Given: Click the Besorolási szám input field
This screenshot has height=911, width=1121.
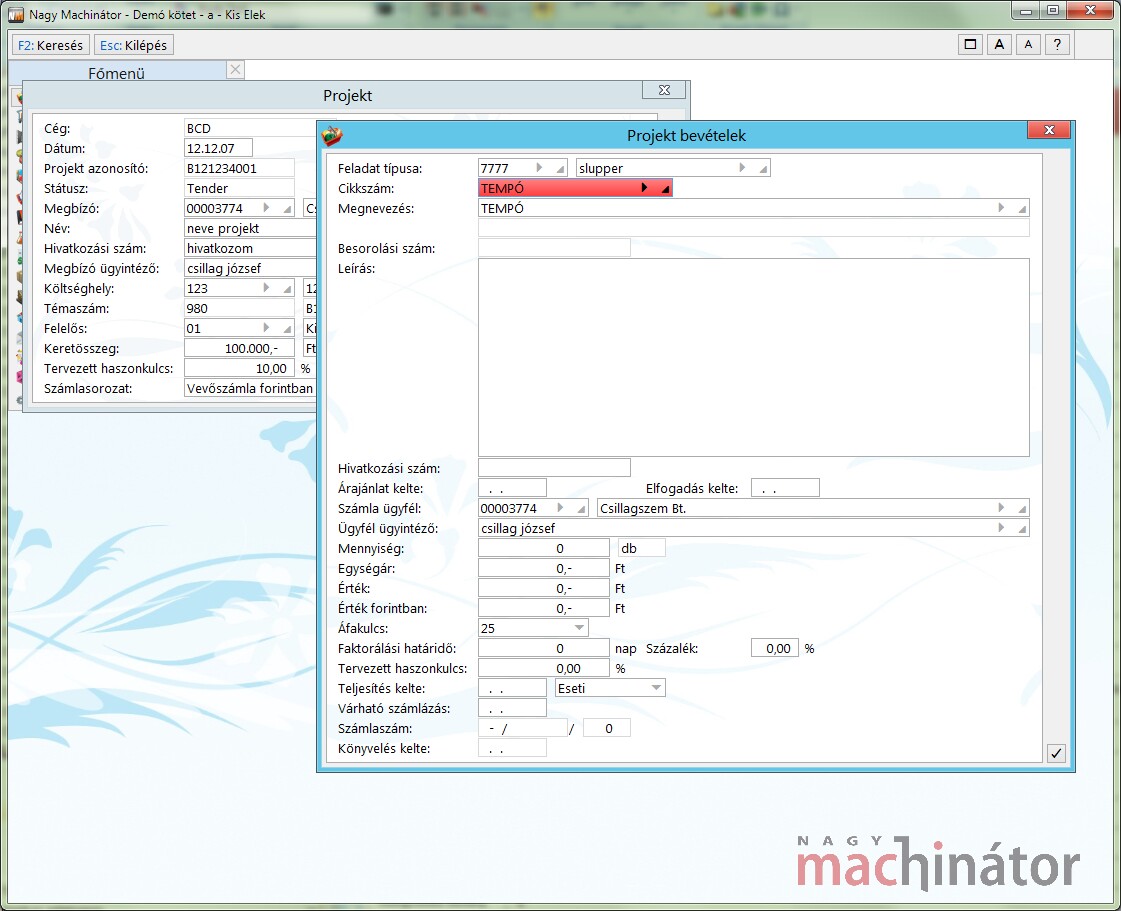Looking at the screenshot, I should [x=554, y=248].
